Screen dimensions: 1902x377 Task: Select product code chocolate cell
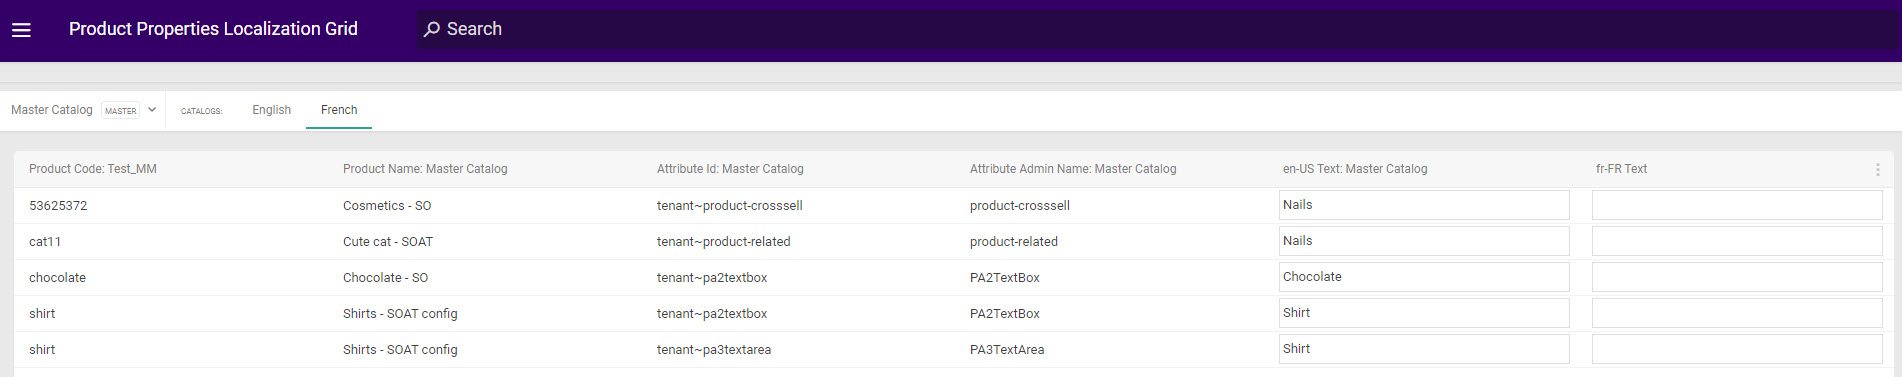[57, 278]
